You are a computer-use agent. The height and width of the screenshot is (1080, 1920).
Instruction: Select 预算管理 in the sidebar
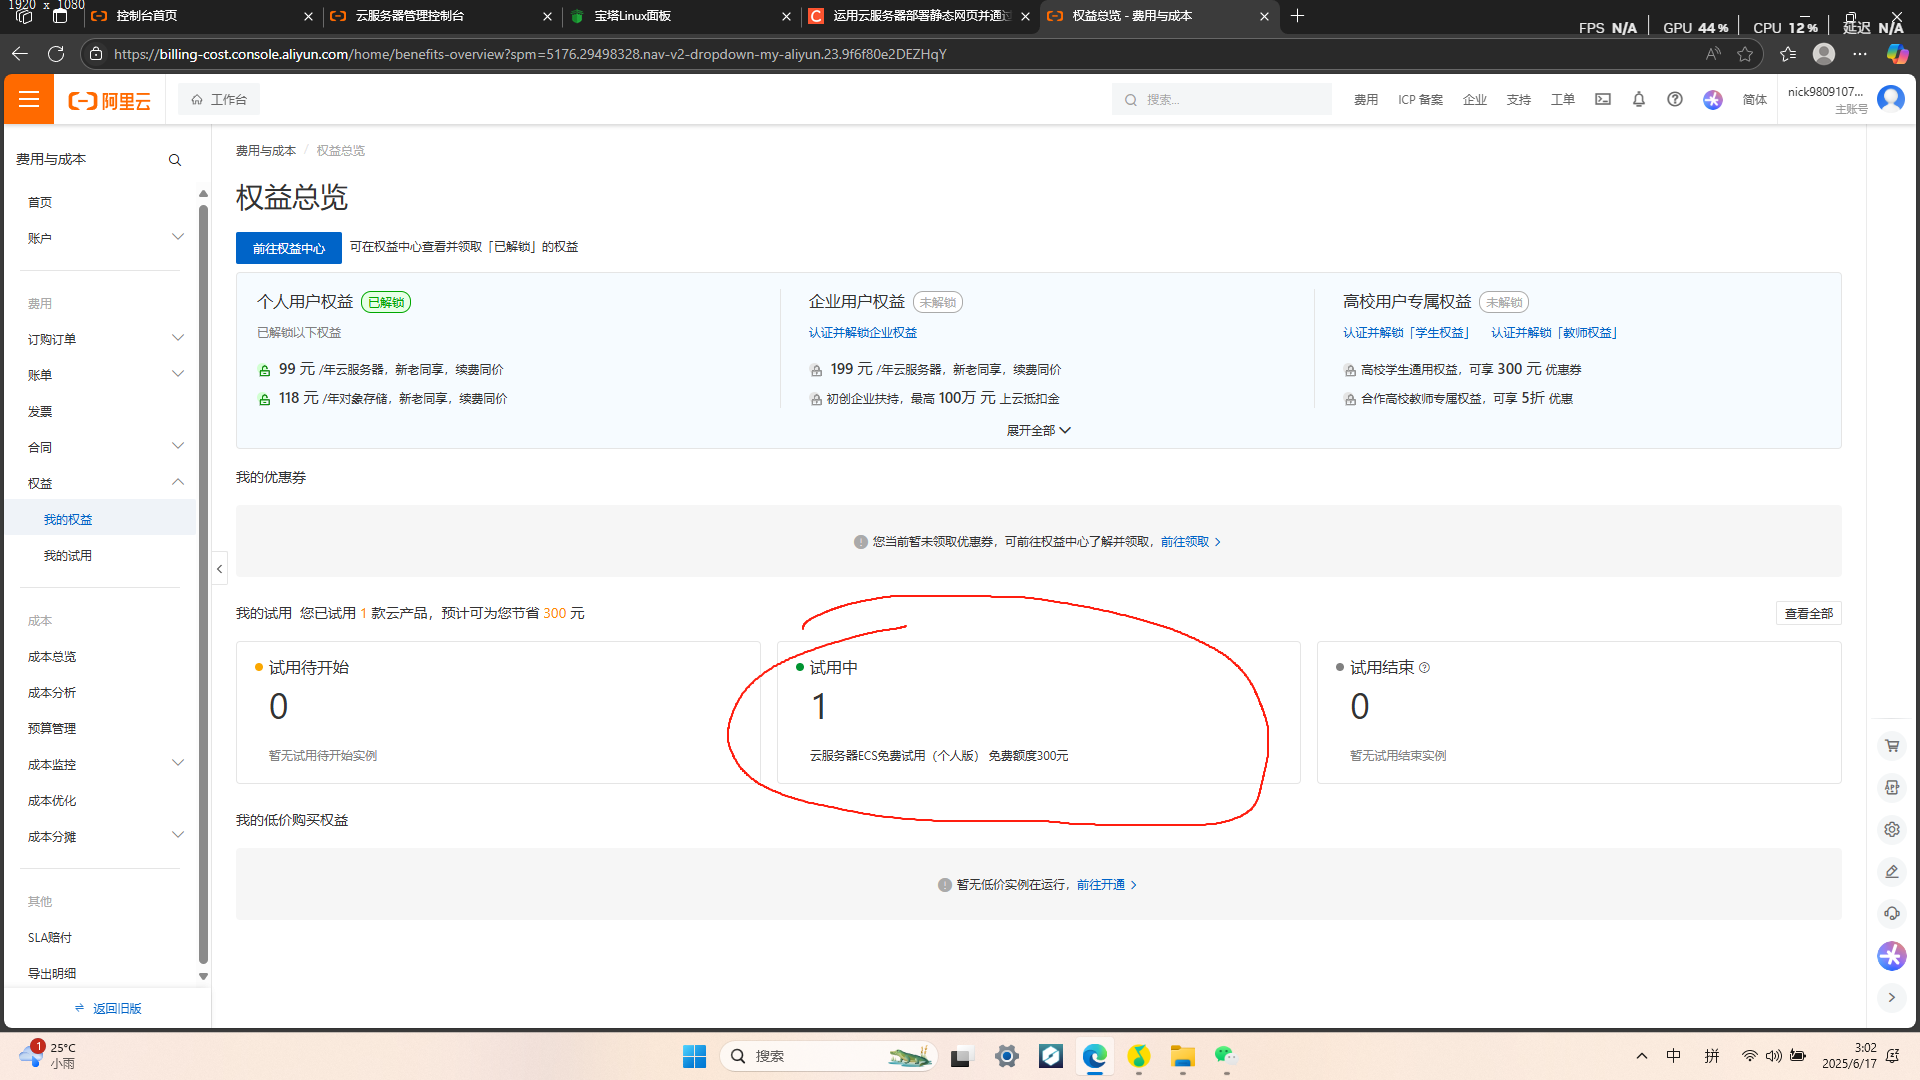(x=52, y=729)
